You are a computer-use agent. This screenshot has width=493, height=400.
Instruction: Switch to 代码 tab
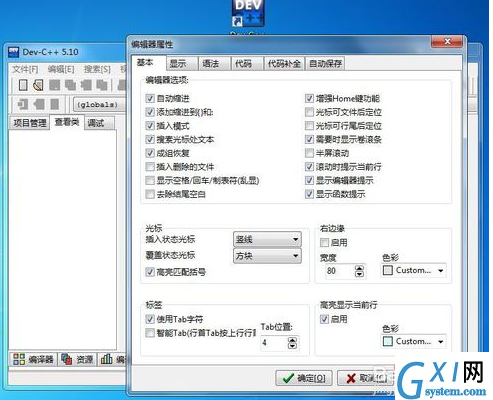coord(247,63)
